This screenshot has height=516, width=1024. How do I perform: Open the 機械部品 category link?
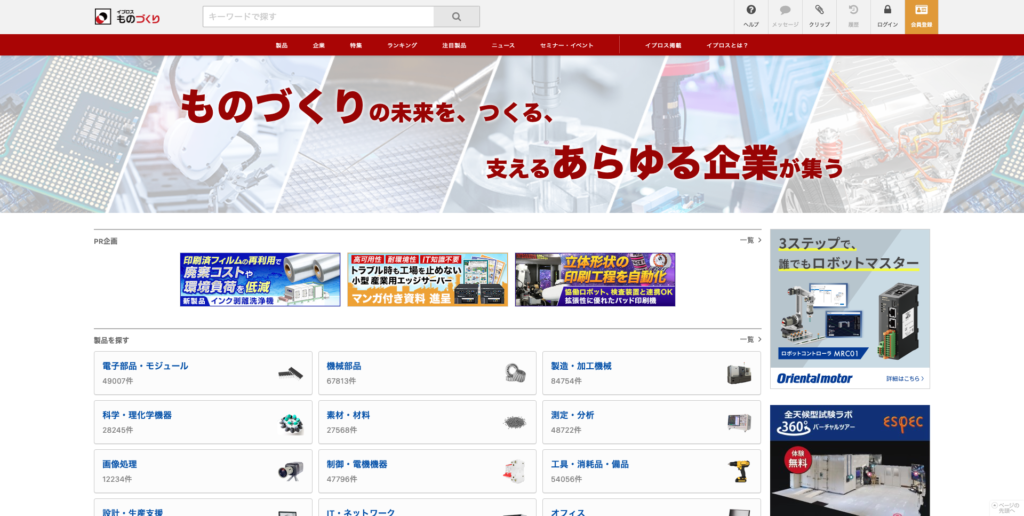344,366
